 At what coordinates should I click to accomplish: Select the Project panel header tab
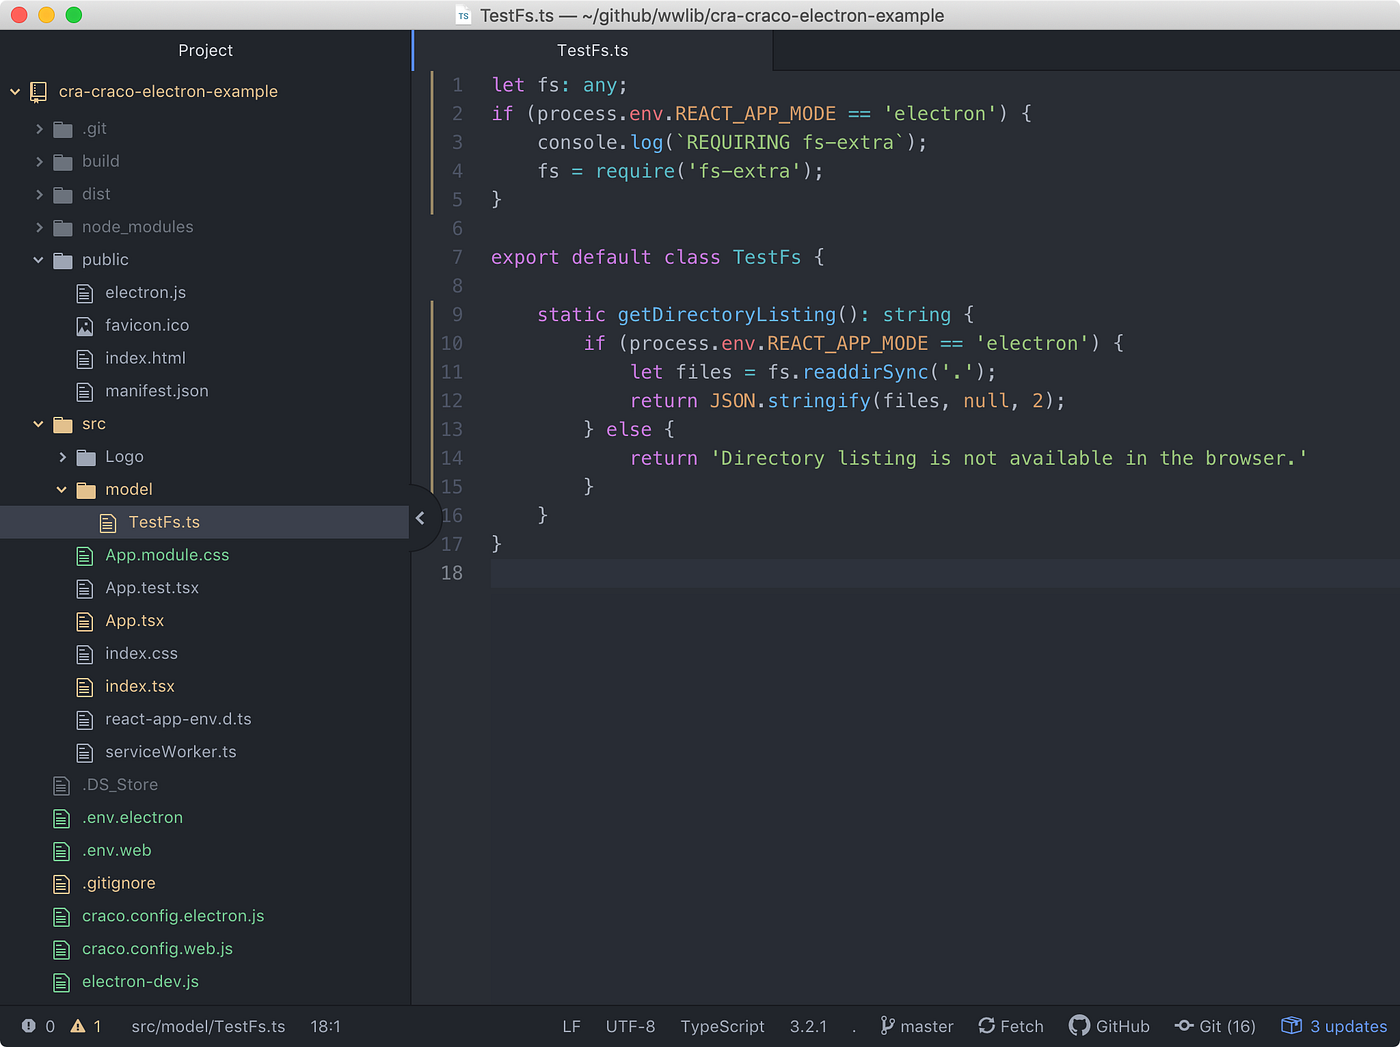click(205, 50)
